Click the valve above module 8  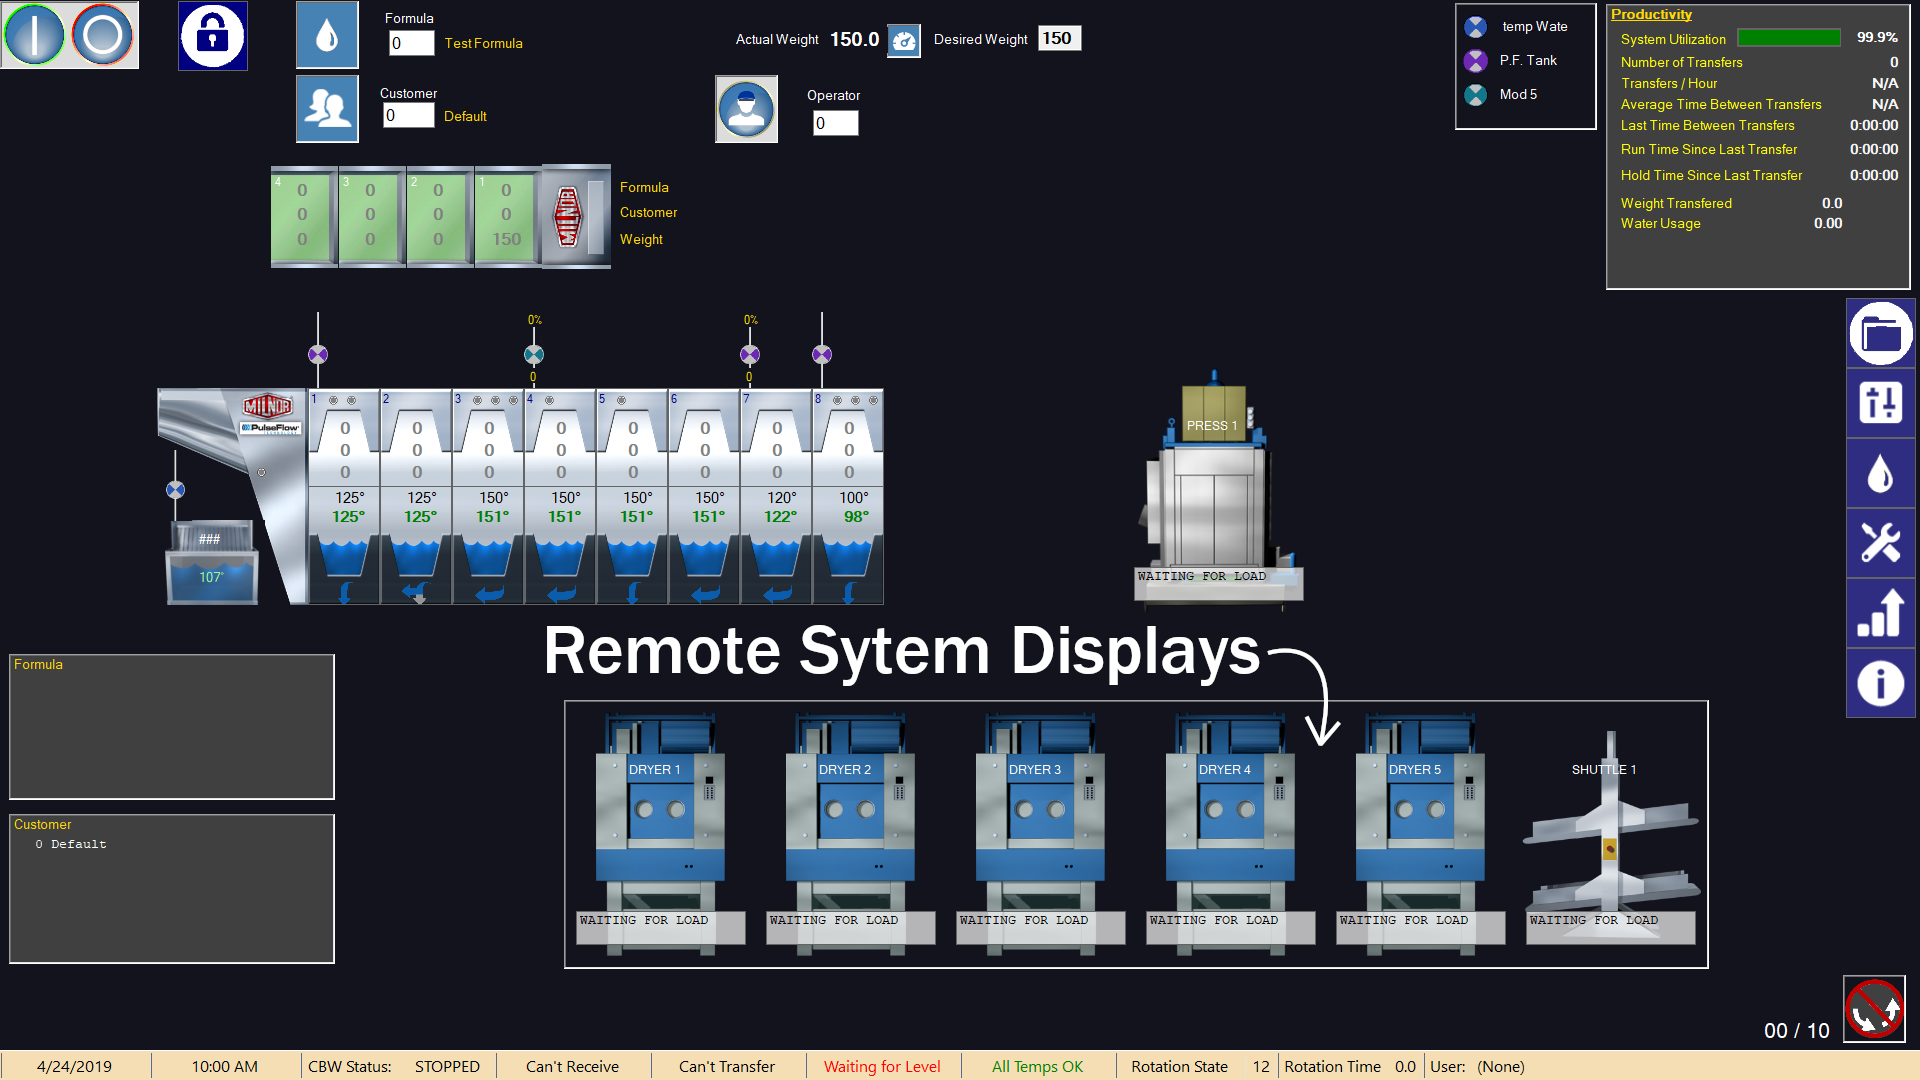click(822, 354)
